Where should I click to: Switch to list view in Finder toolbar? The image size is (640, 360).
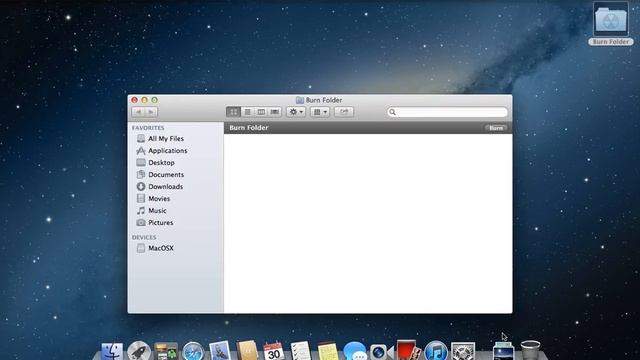click(247, 112)
